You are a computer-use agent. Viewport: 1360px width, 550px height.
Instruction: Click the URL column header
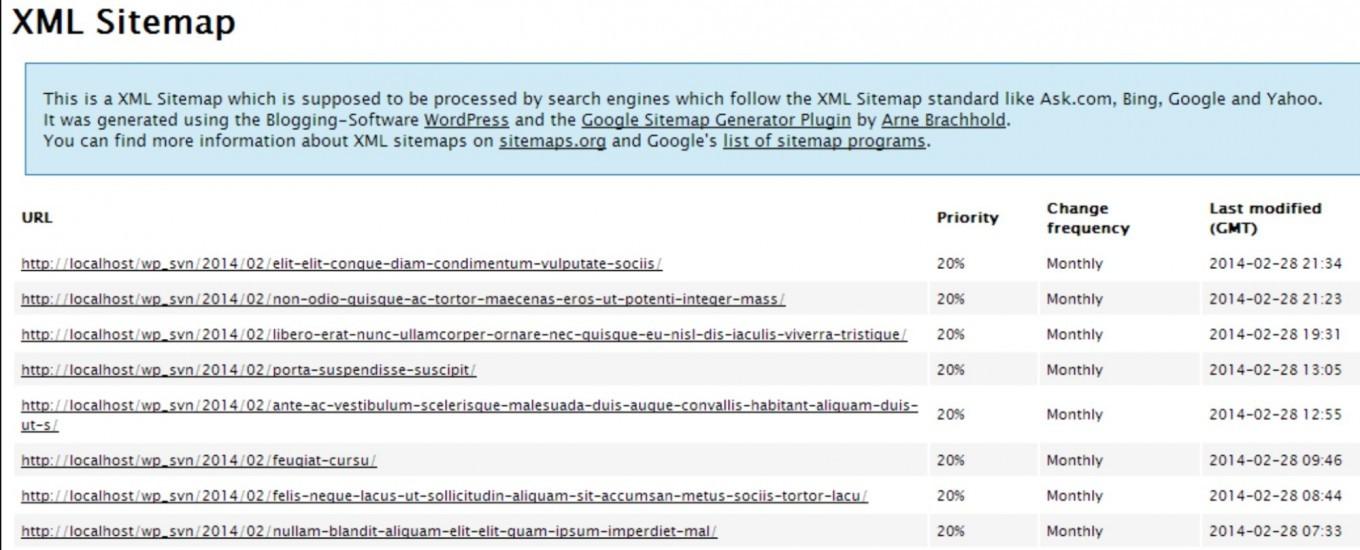click(37, 218)
